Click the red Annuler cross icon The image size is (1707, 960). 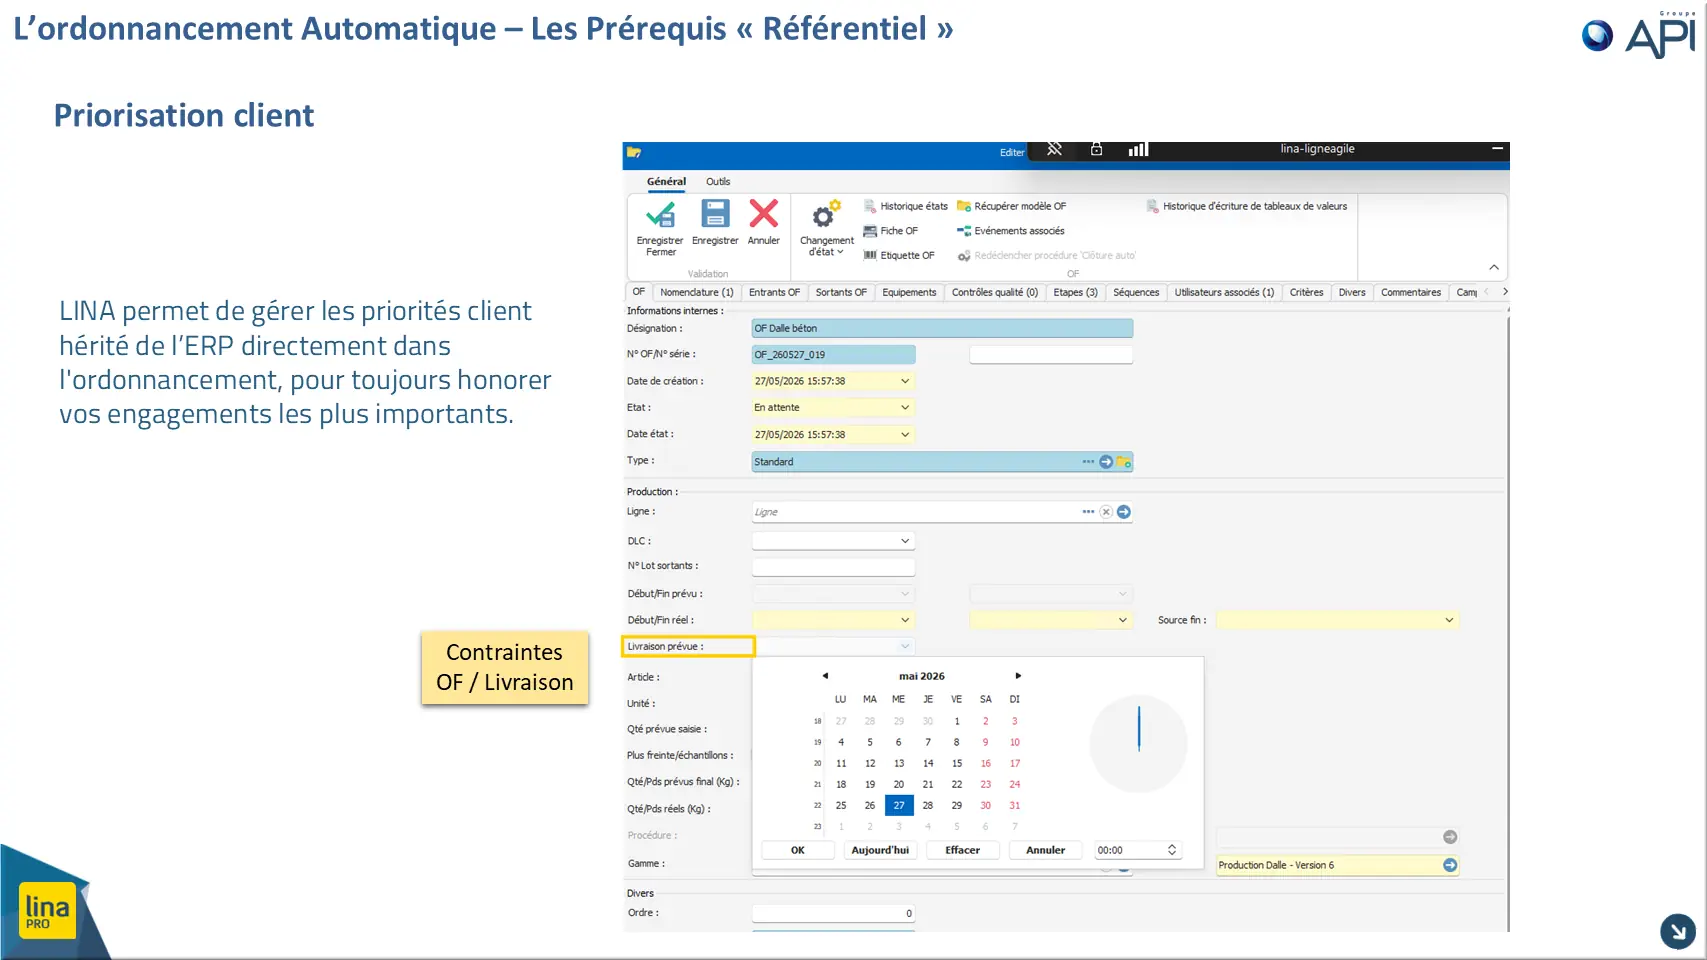tap(764, 214)
